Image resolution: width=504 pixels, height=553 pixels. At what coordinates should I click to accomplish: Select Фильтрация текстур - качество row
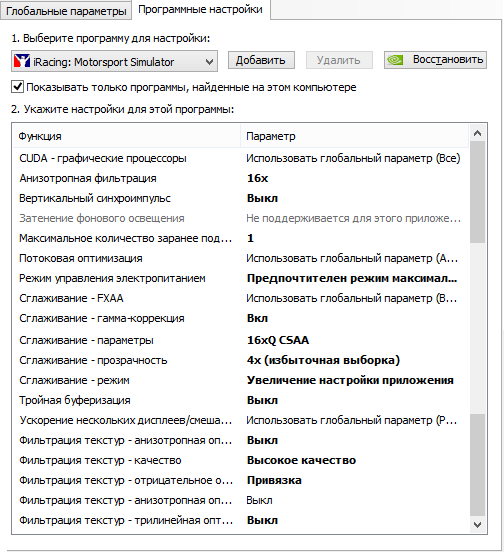click(241, 460)
